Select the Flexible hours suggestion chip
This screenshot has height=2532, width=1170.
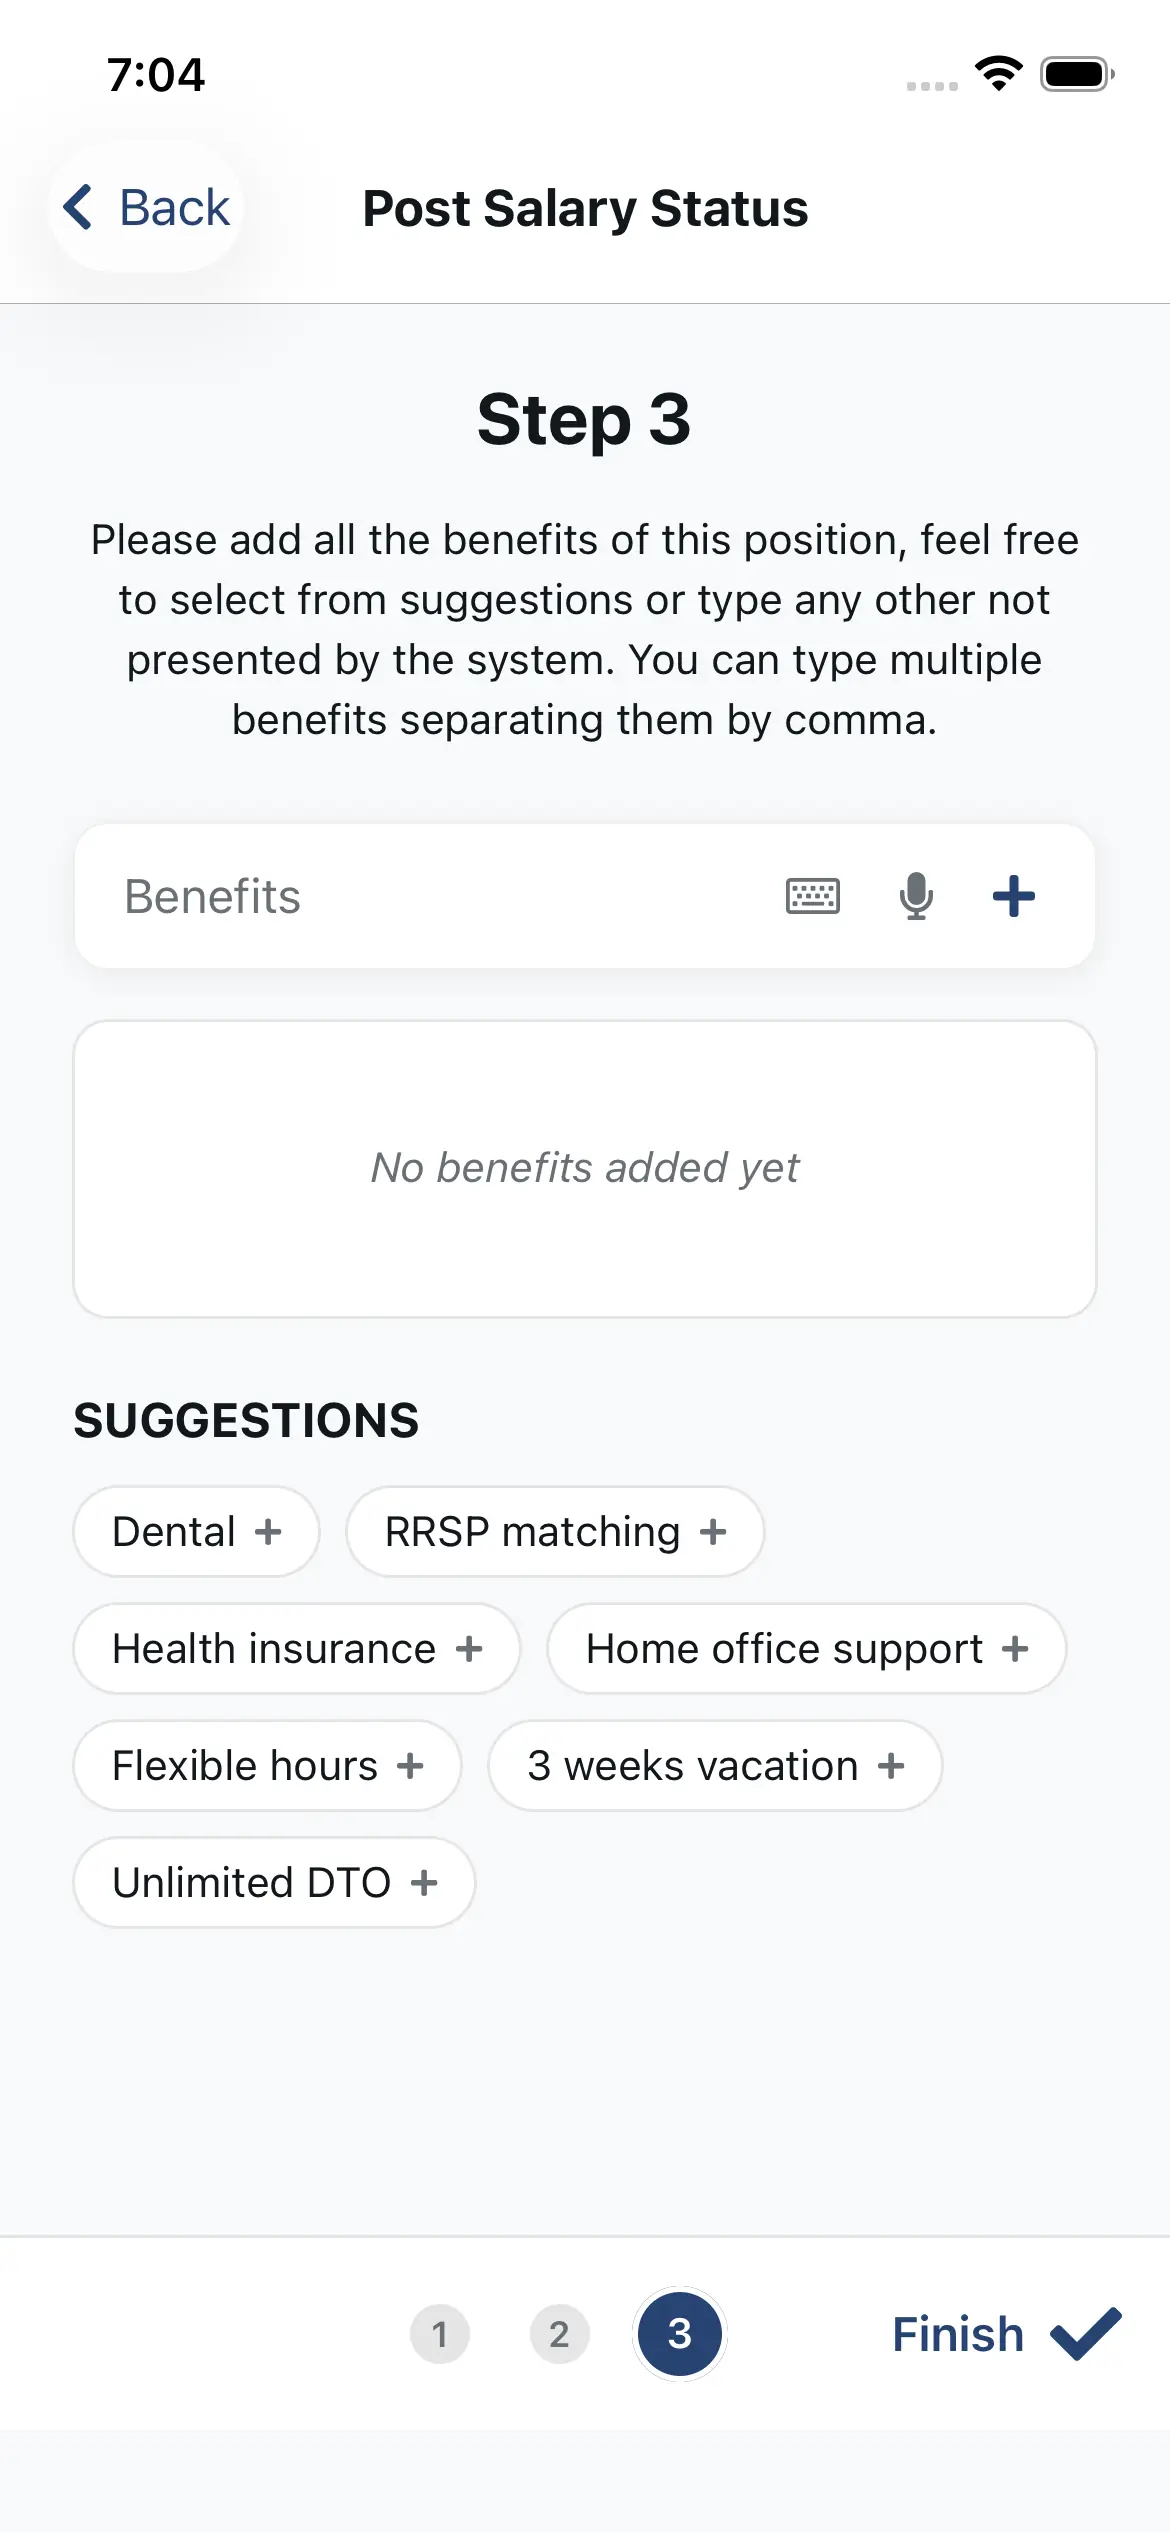click(267, 1766)
